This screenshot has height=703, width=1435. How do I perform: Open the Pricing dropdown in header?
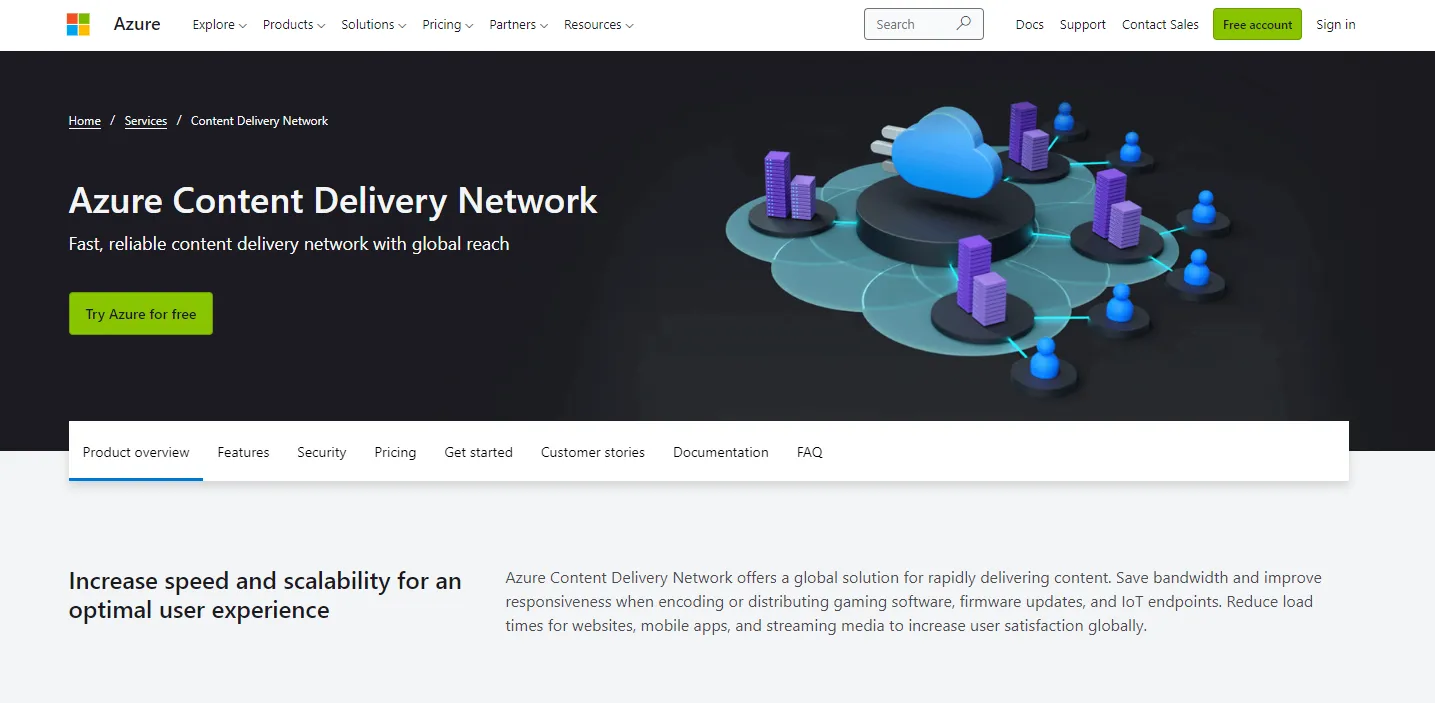coord(447,24)
